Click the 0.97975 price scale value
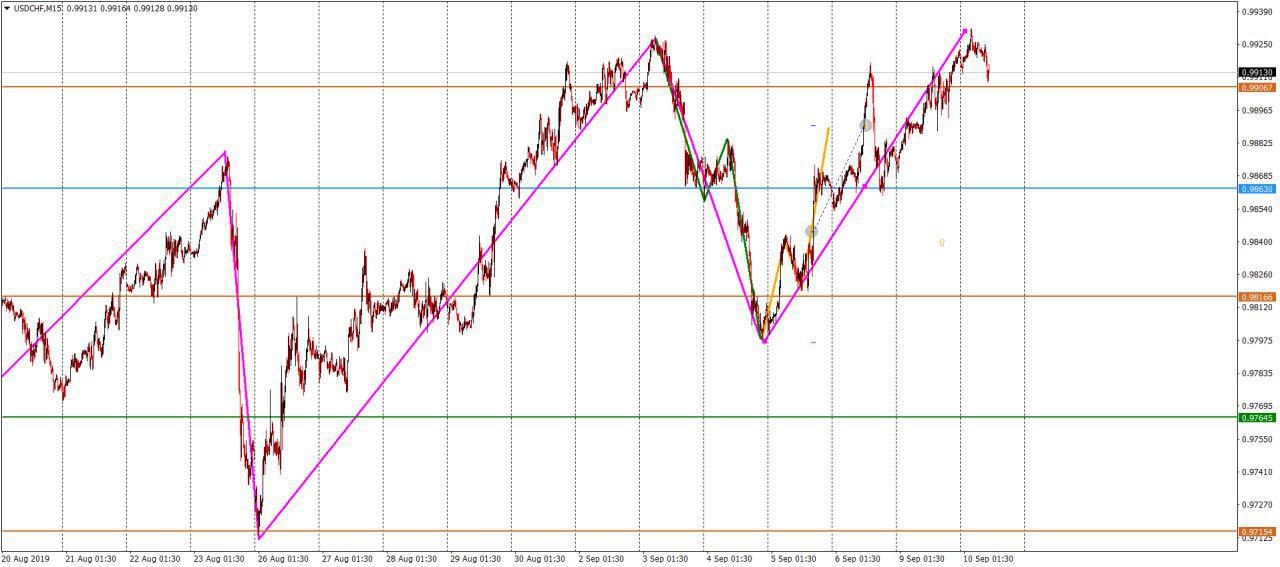 pos(1257,340)
